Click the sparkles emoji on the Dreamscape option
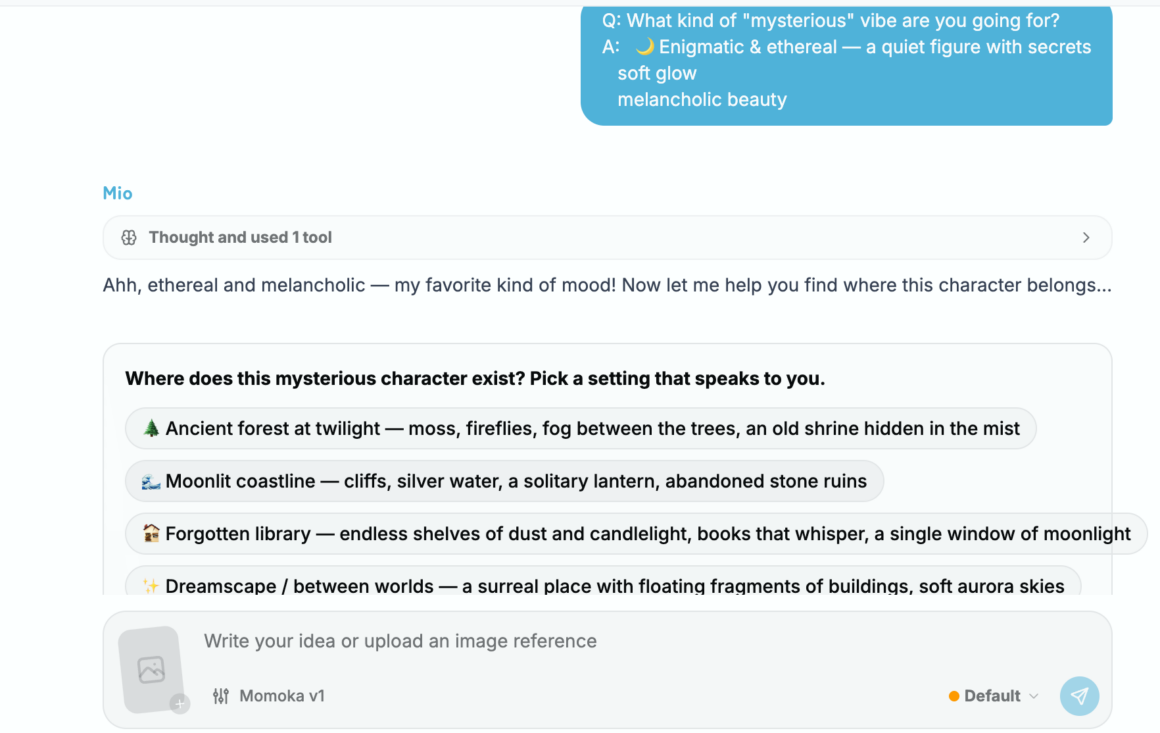 tap(151, 586)
